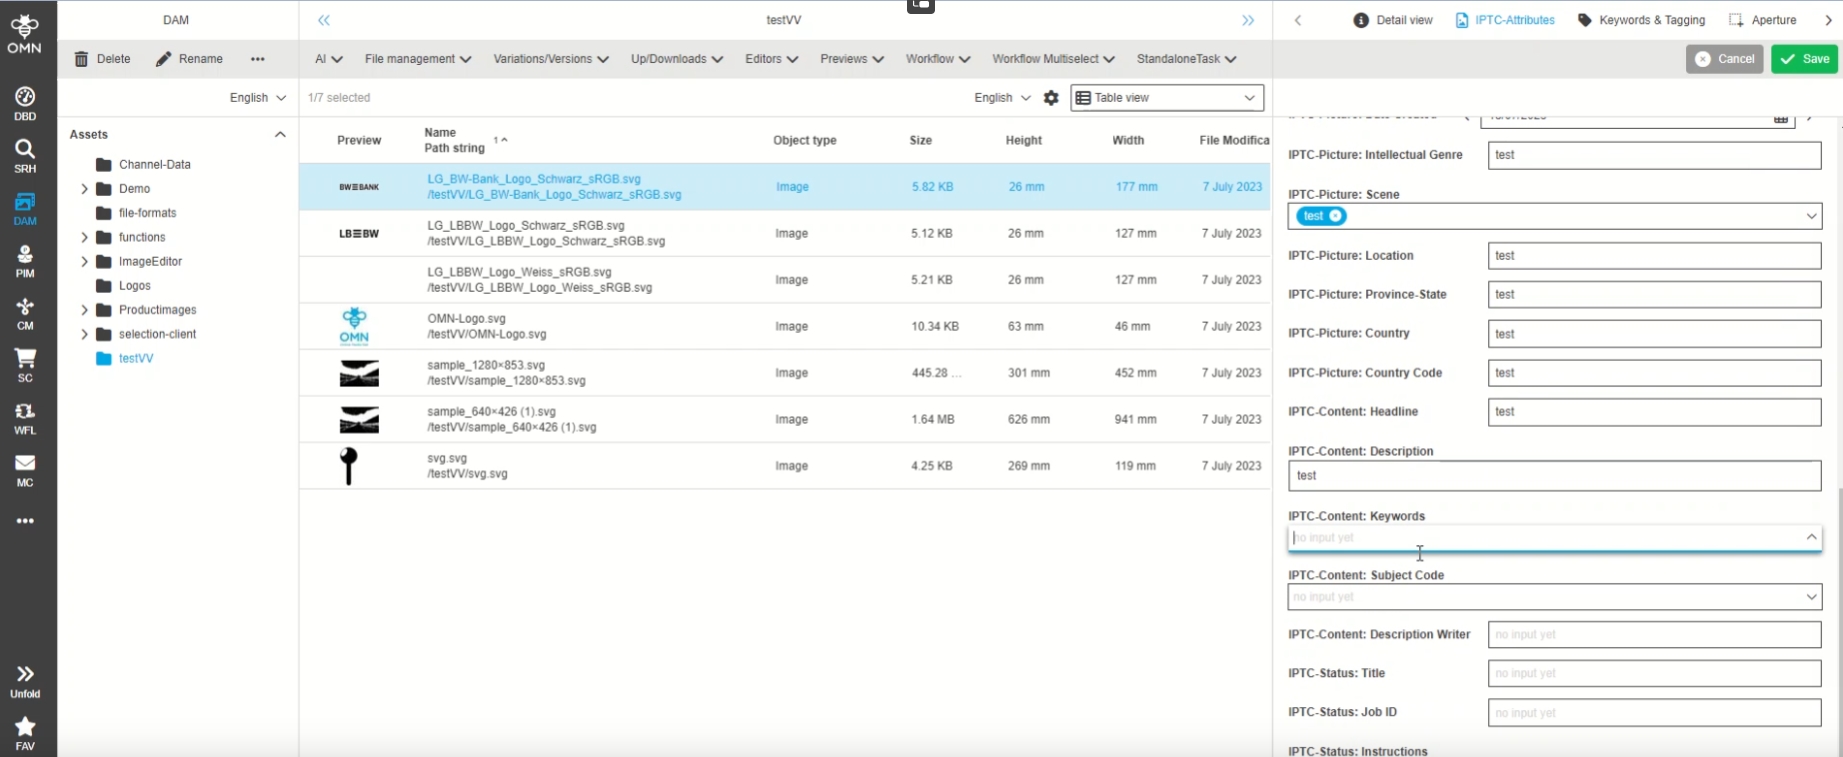The image size is (1843, 757).
Task: Click the green Save button
Action: coord(1804,59)
